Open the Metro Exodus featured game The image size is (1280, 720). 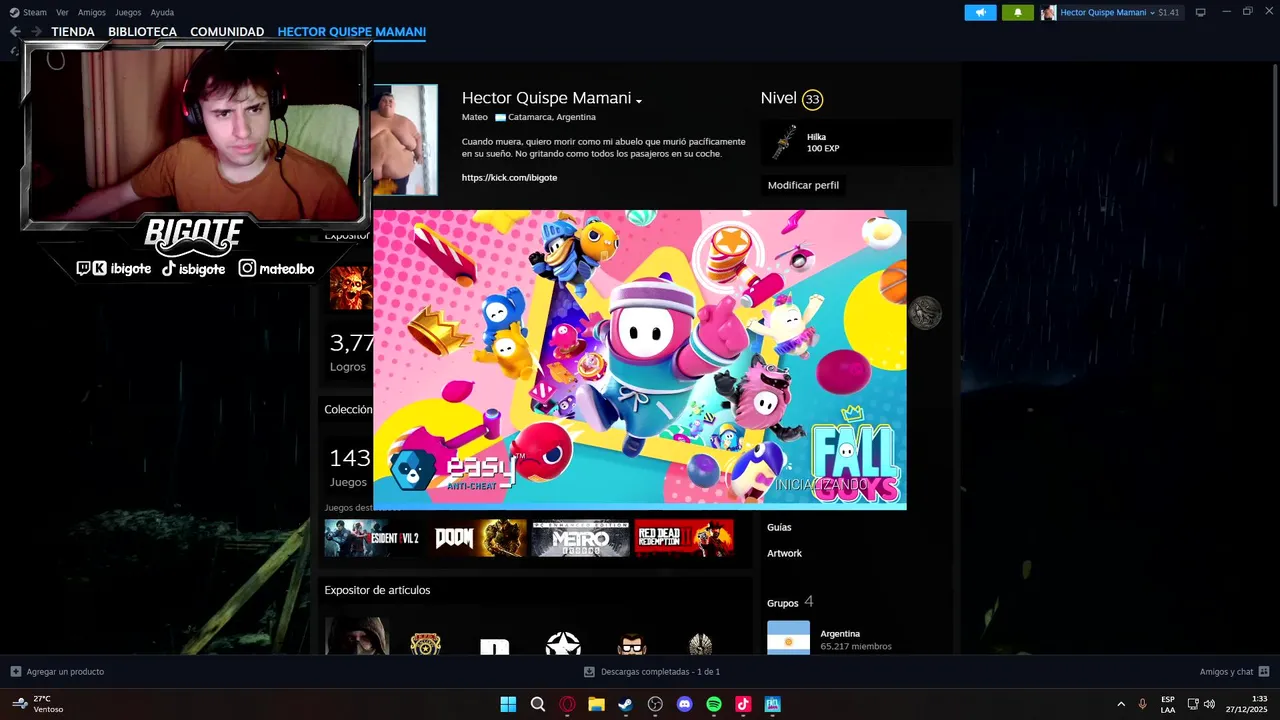click(x=581, y=538)
